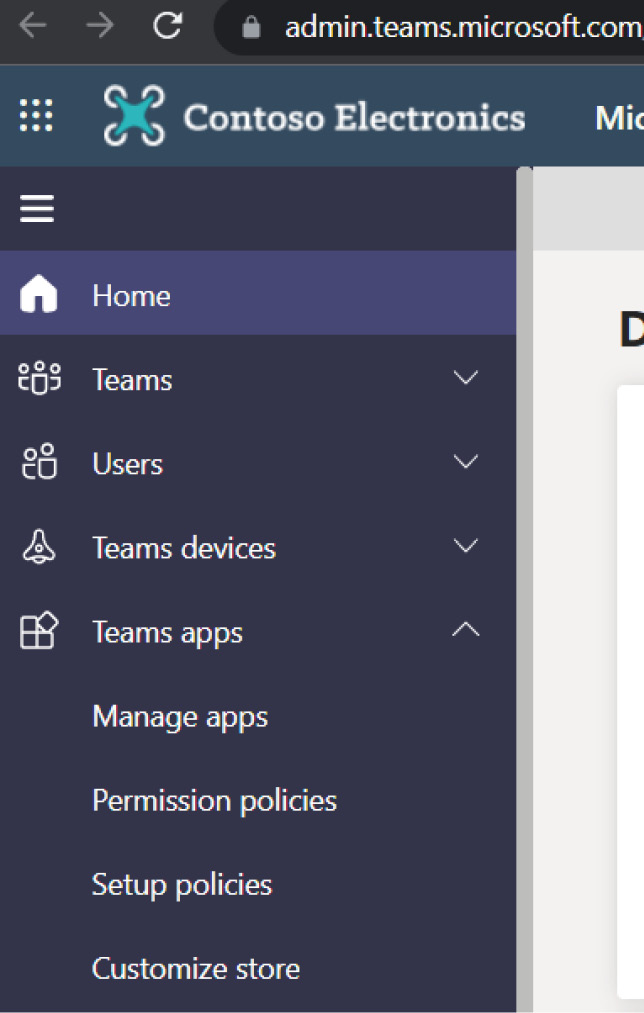Open Manage apps page
Viewport: 644px width, 1013px height.
(180, 717)
